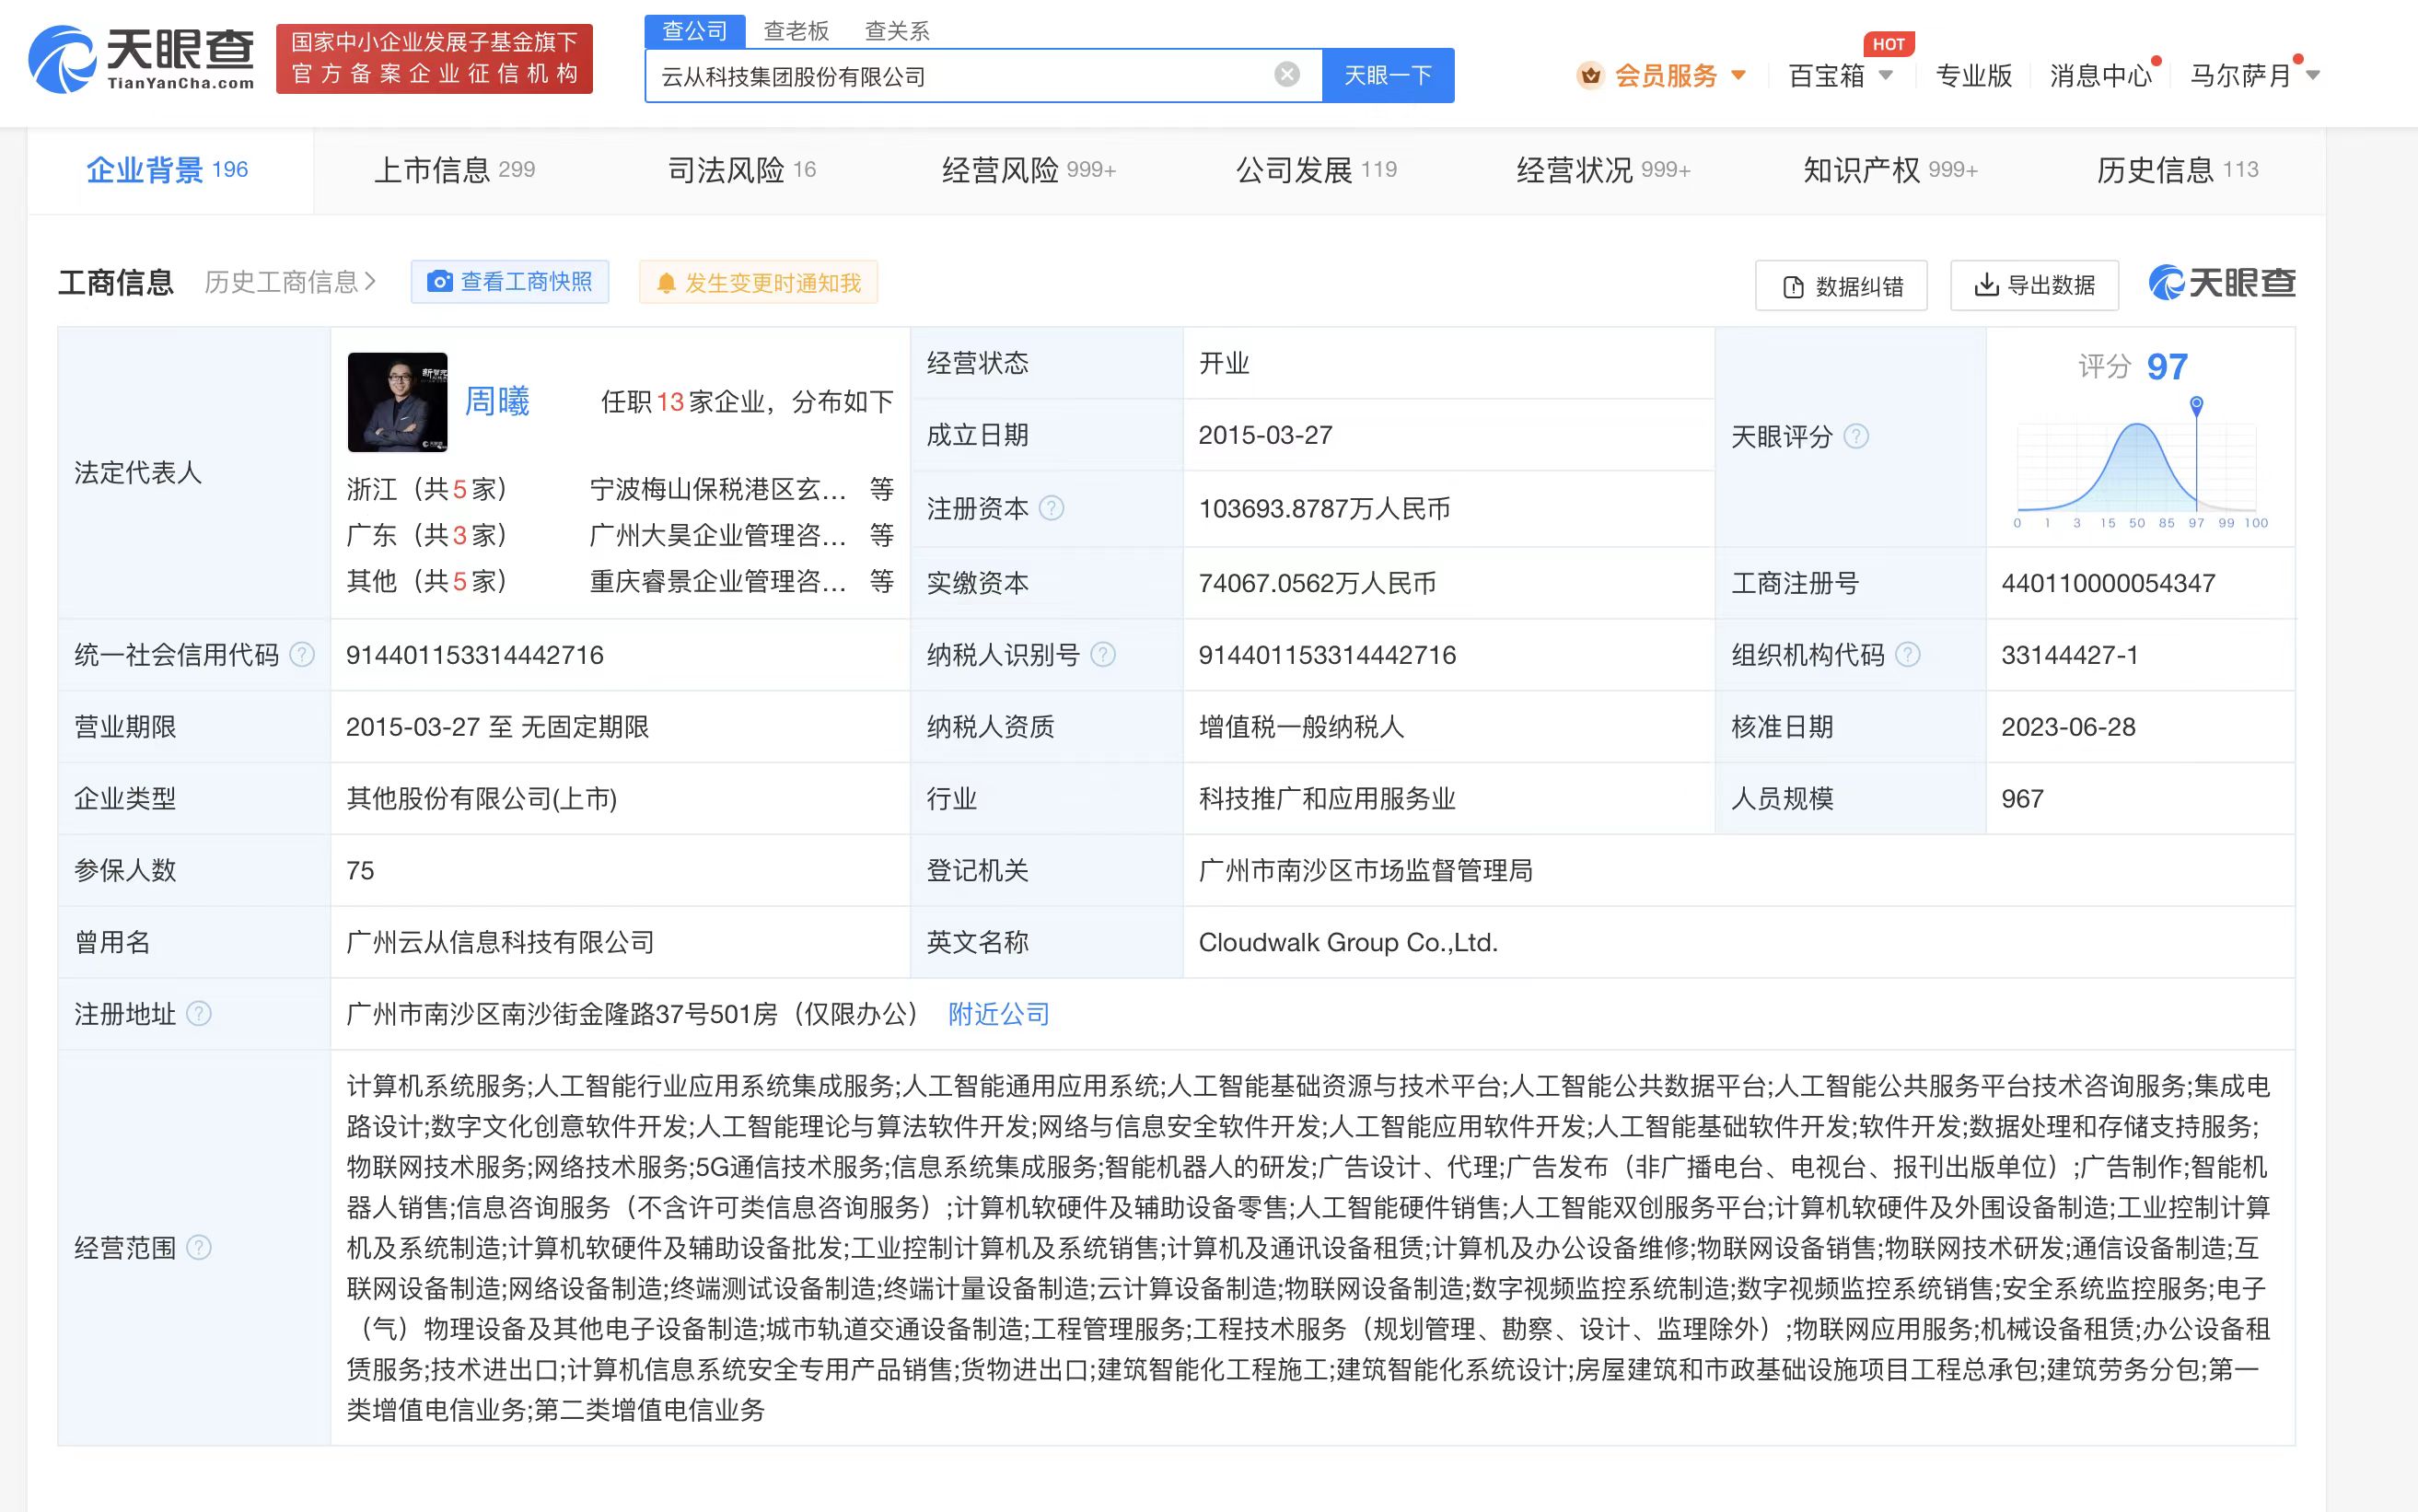Open help icon next to 注册资本
The height and width of the screenshot is (1512, 2418).
coord(1051,508)
